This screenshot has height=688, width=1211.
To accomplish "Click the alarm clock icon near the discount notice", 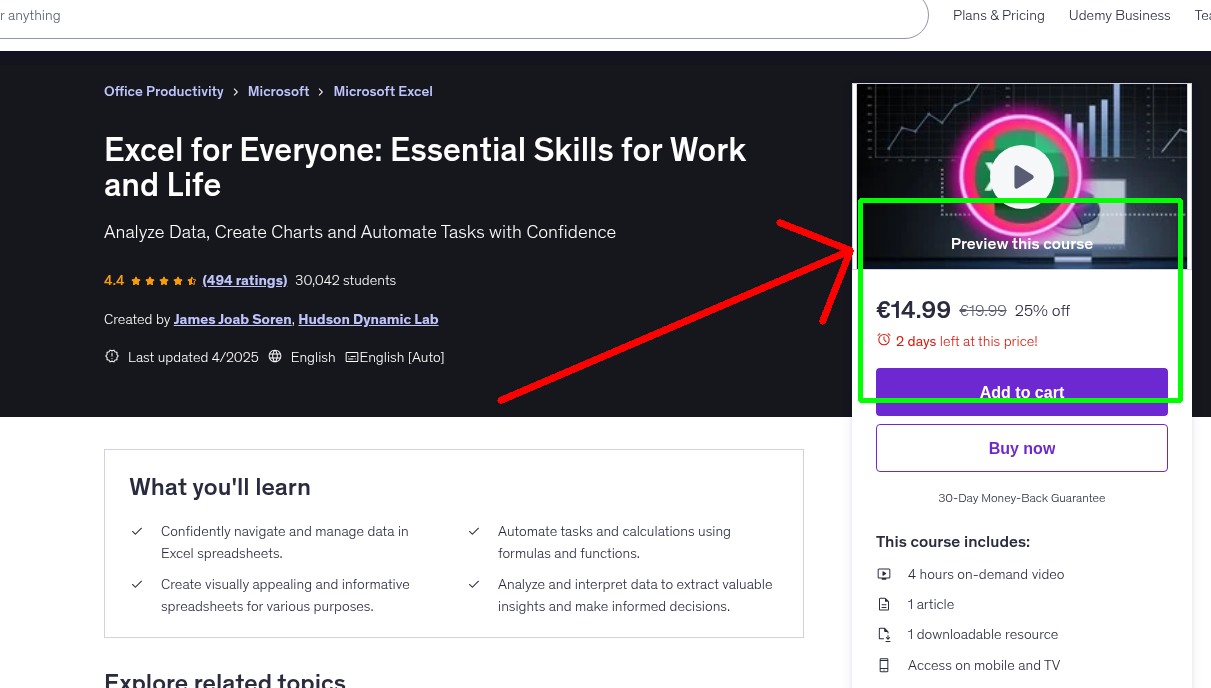I will pyautogui.click(x=885, y=340).
